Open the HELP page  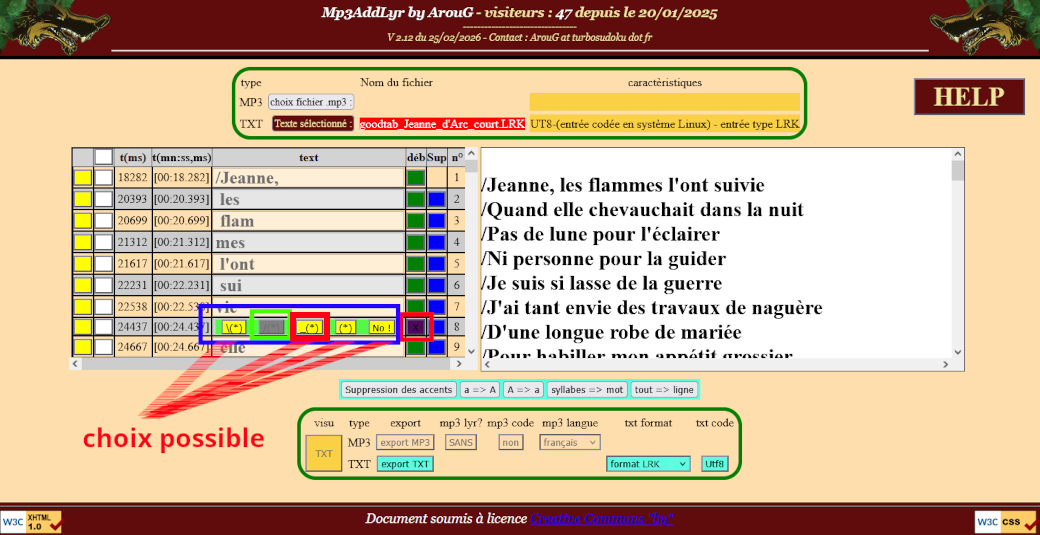968,97
